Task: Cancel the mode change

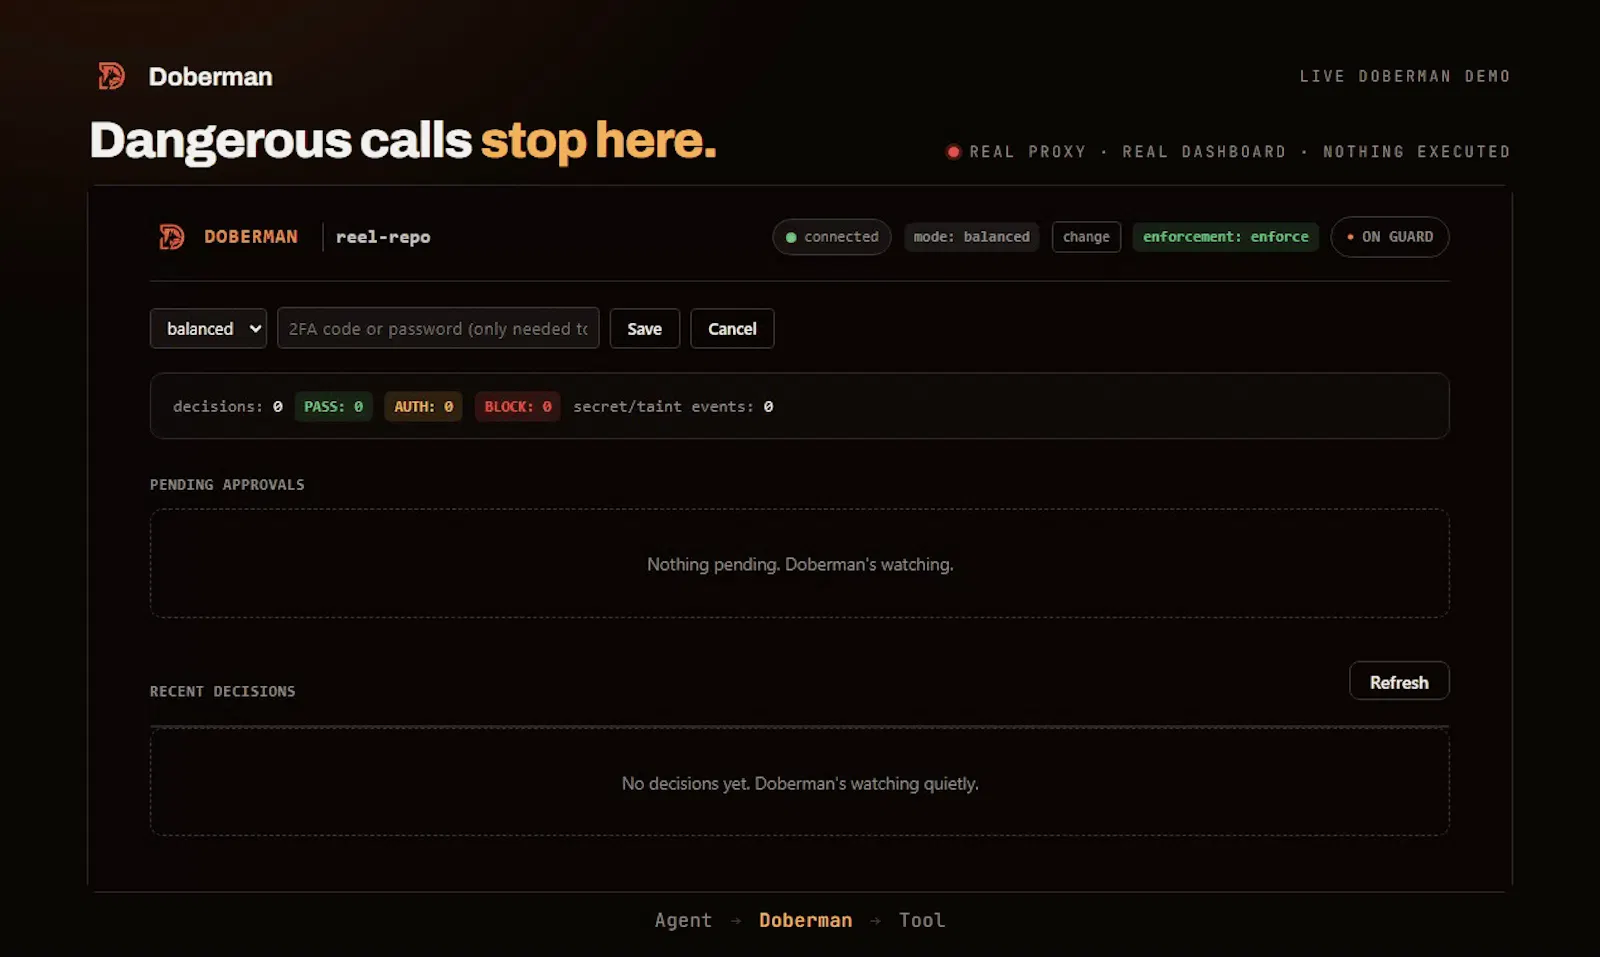Action: (x=732, y=328)
